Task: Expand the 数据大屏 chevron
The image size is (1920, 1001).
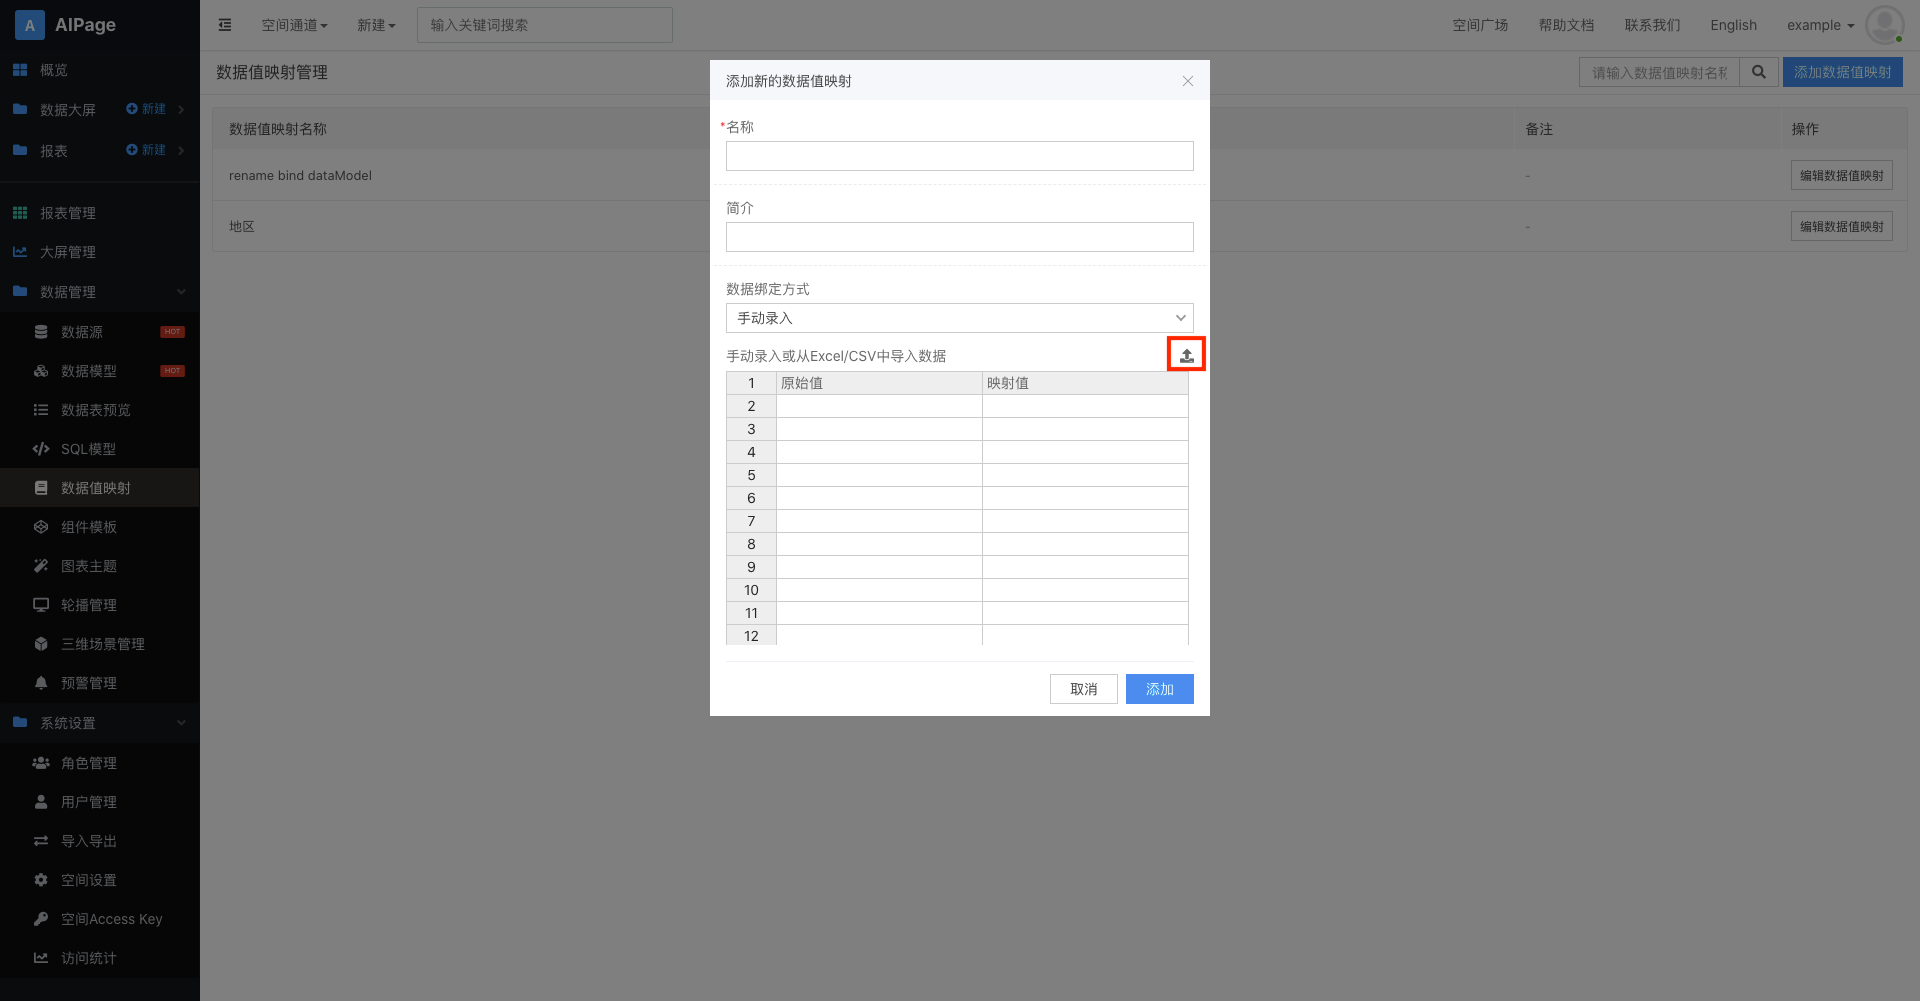Action: click(x=181, y=109)
